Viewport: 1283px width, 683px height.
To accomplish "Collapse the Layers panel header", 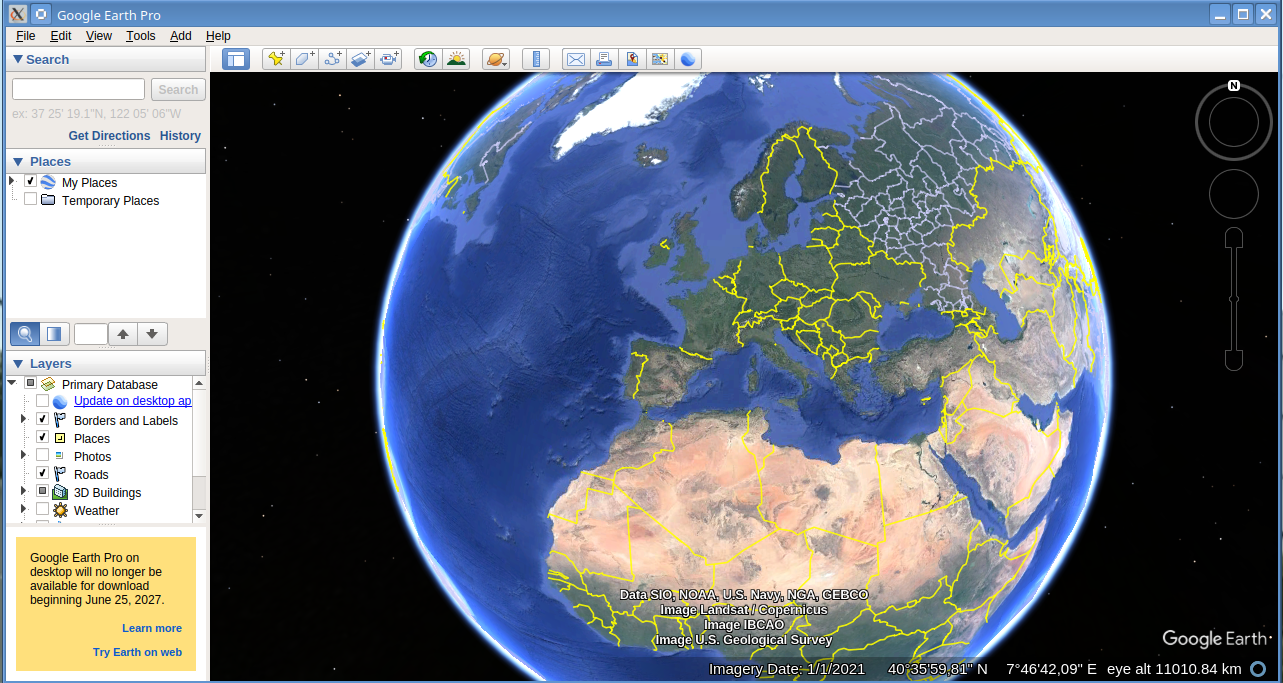I will point(106,363).
